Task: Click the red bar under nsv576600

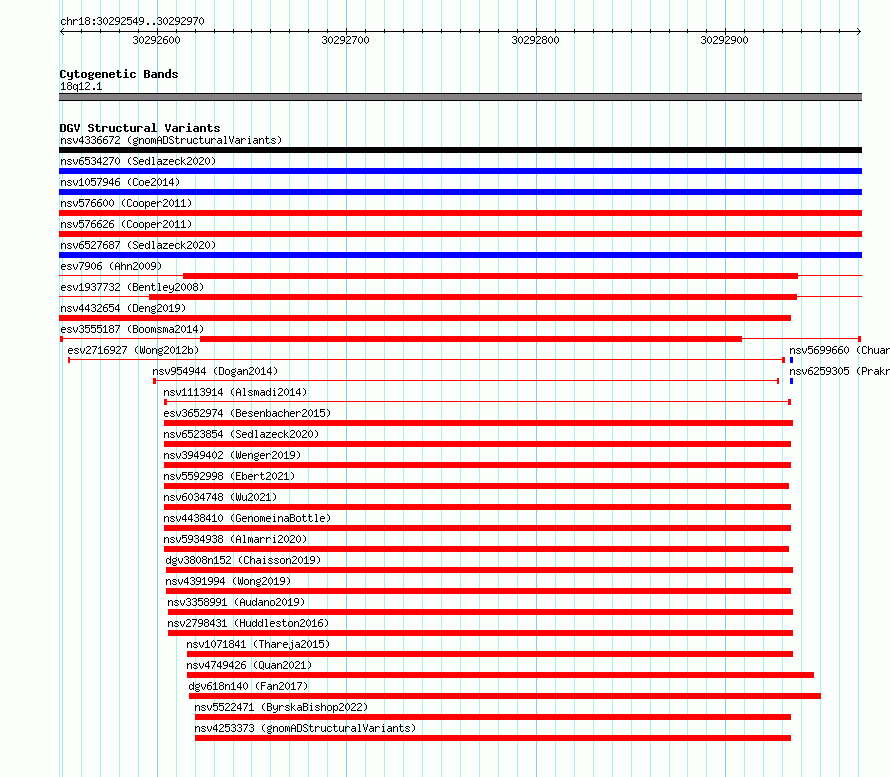Action: point(460,213)
